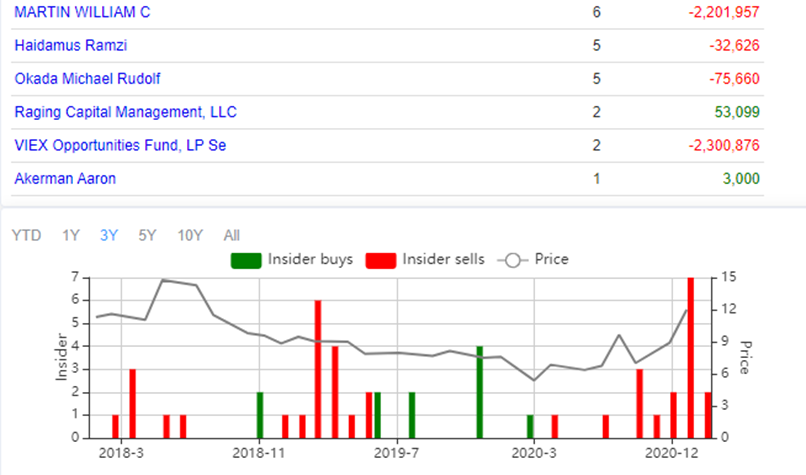Click the Price y-axis title on right

(745, 357)
